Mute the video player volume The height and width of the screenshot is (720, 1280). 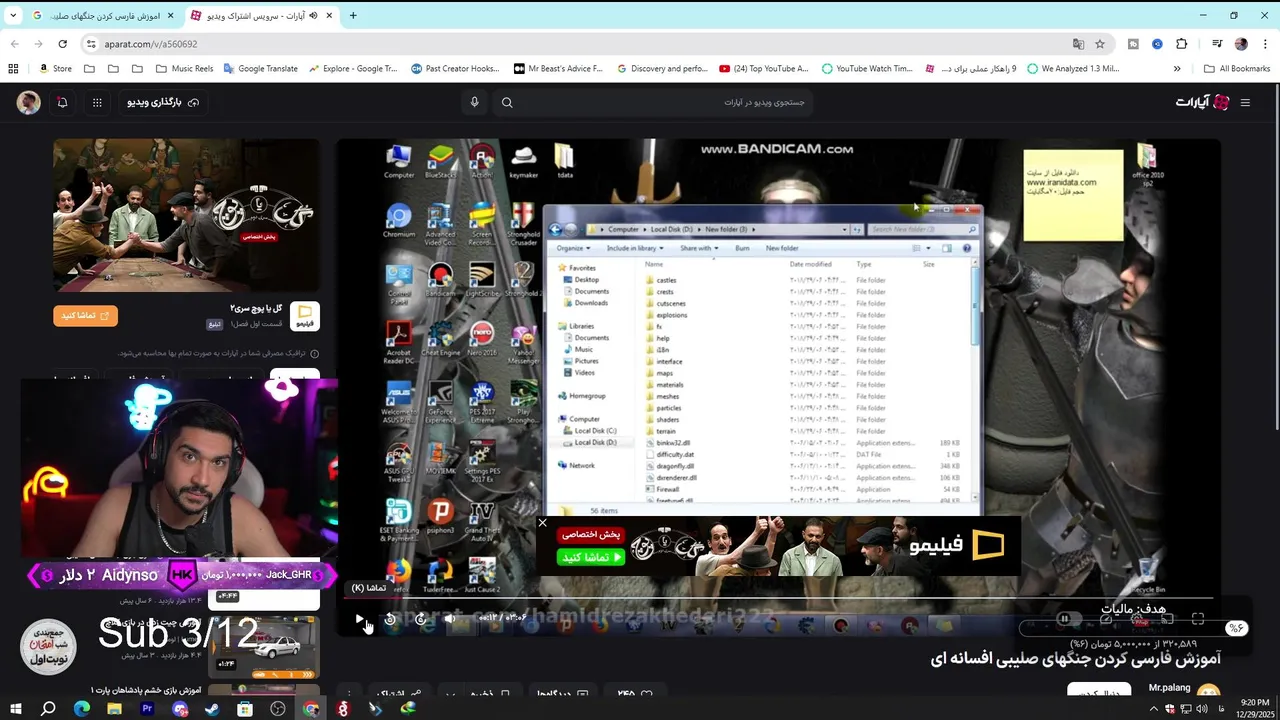pos(450,619)
